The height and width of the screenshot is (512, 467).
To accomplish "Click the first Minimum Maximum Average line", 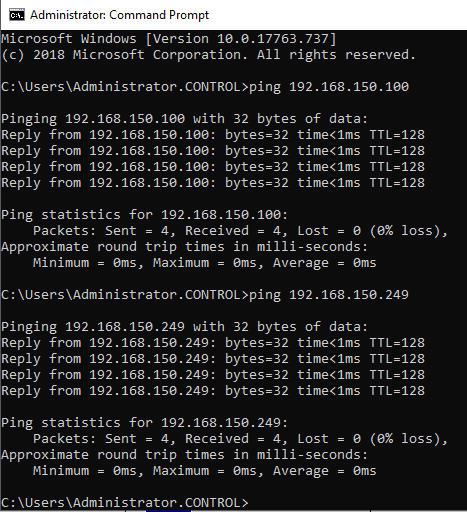I will pyautogui.click(x=205, y=263).
